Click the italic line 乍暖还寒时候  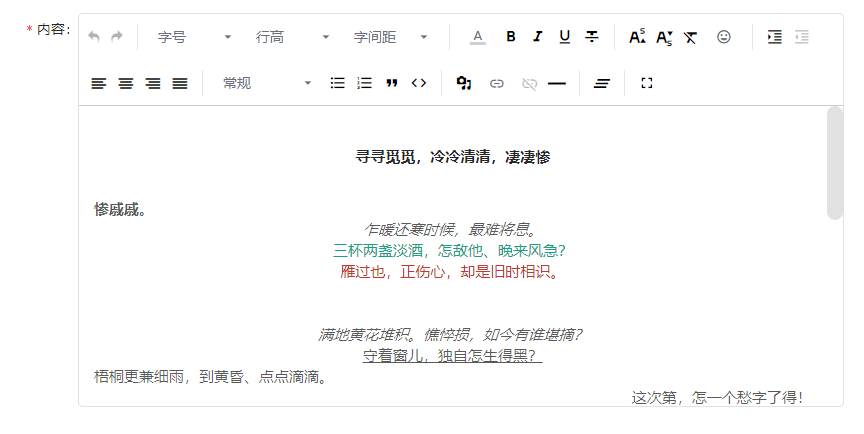452,229
